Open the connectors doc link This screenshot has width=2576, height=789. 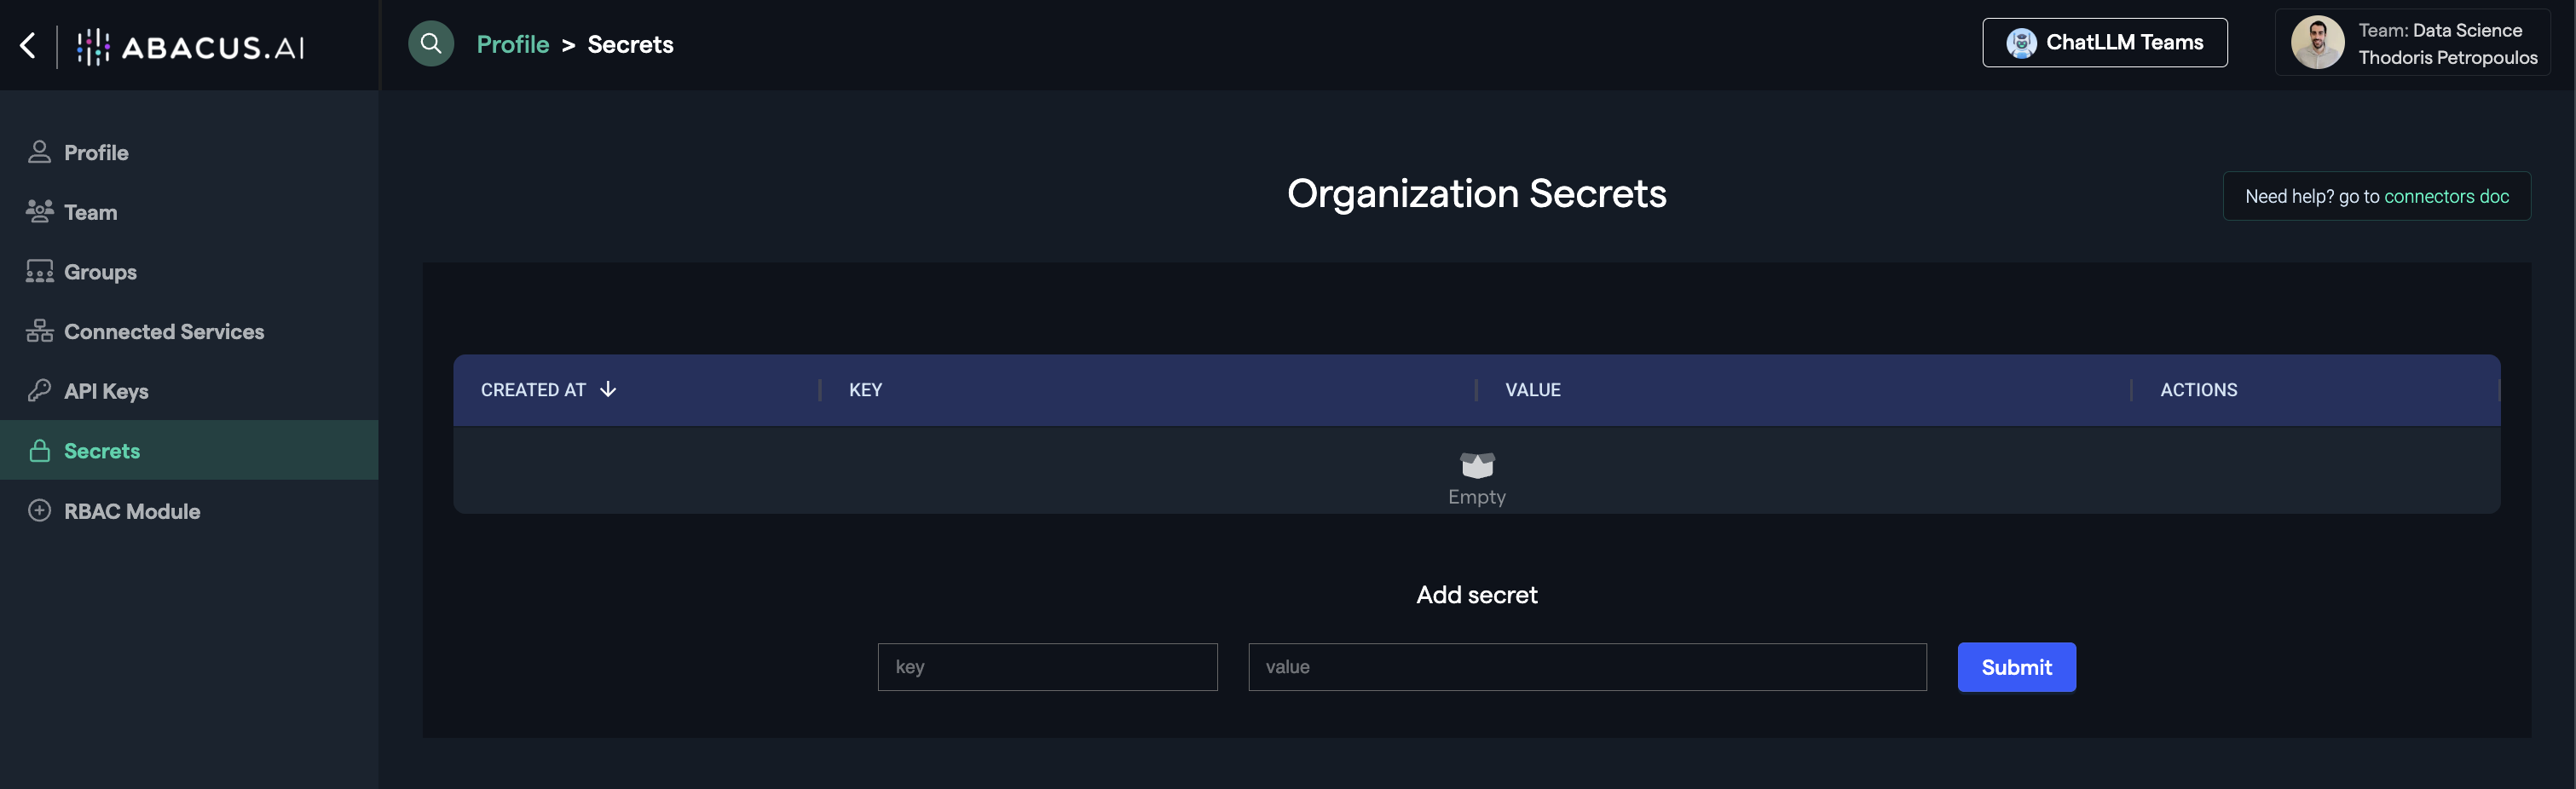[x=2446, y=196]
